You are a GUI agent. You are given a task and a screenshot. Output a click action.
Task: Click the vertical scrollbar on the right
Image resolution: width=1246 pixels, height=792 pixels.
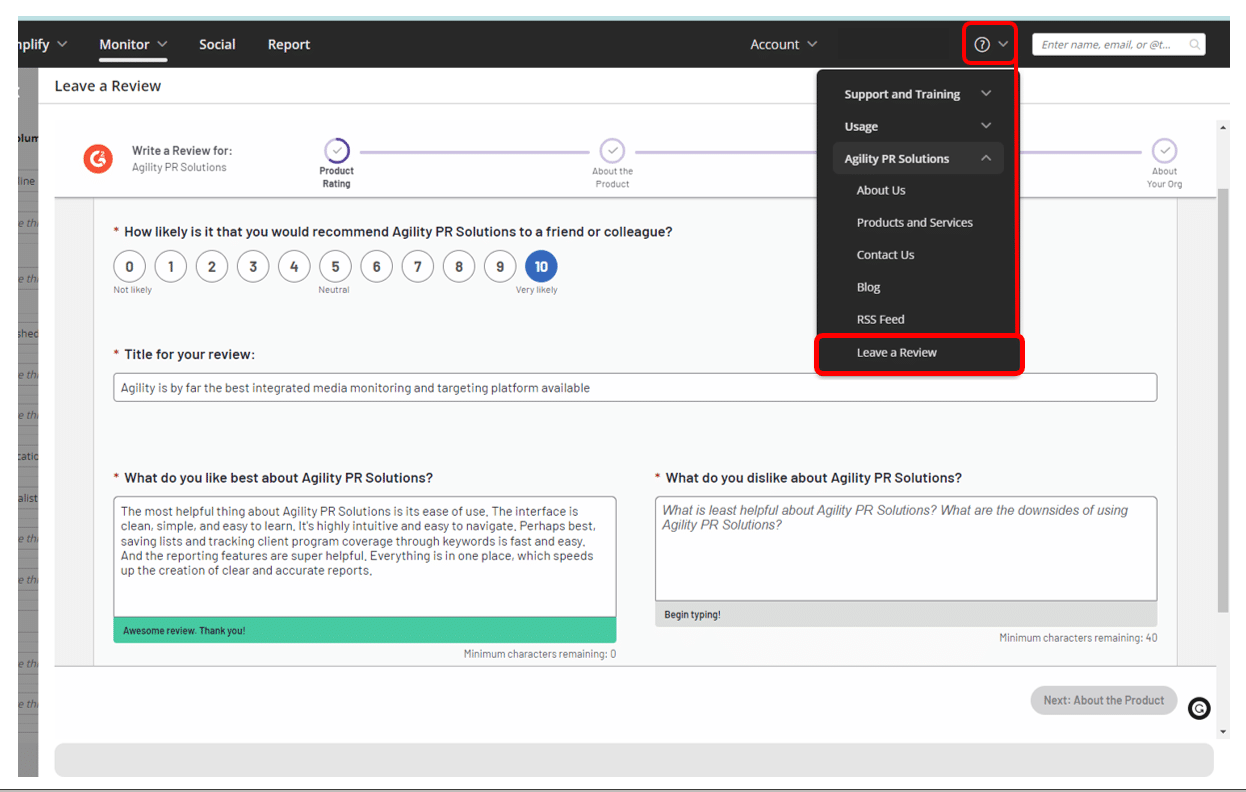pyautogui.click(x=1223, y=400)
